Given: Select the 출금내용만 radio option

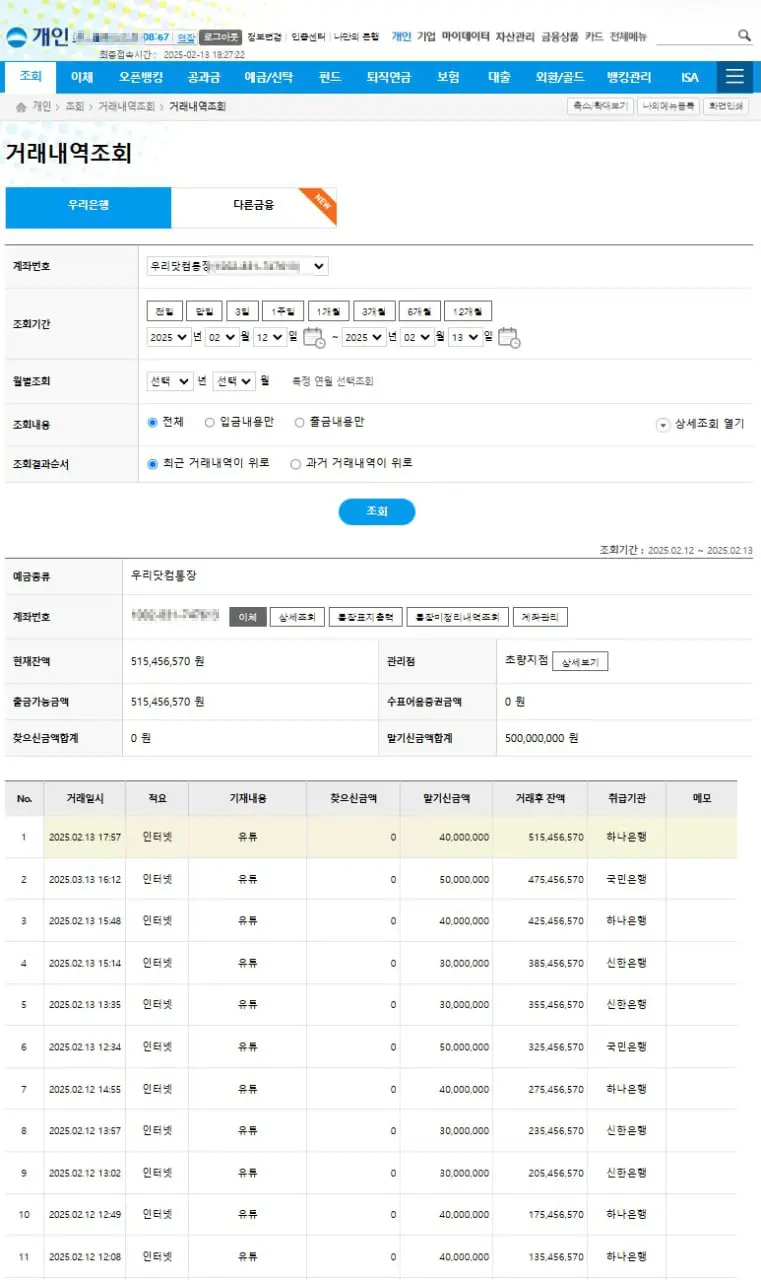Looking at the screenshot, I should click(x=299, y=422).
